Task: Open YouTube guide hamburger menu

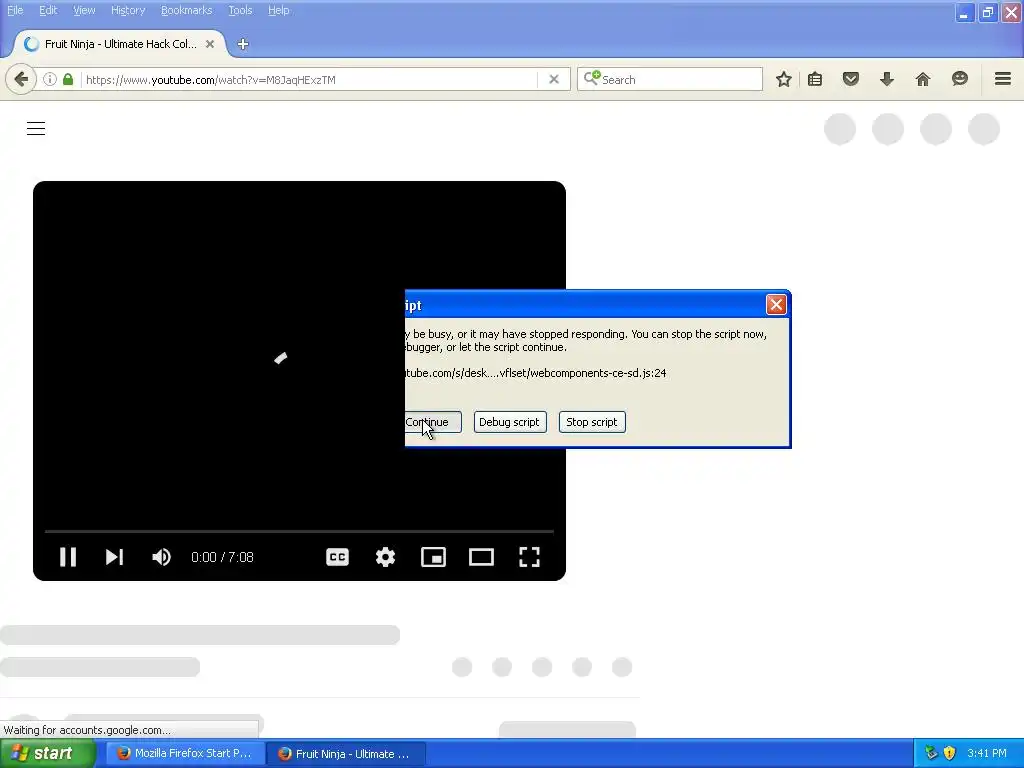Action: coord(36,129)
